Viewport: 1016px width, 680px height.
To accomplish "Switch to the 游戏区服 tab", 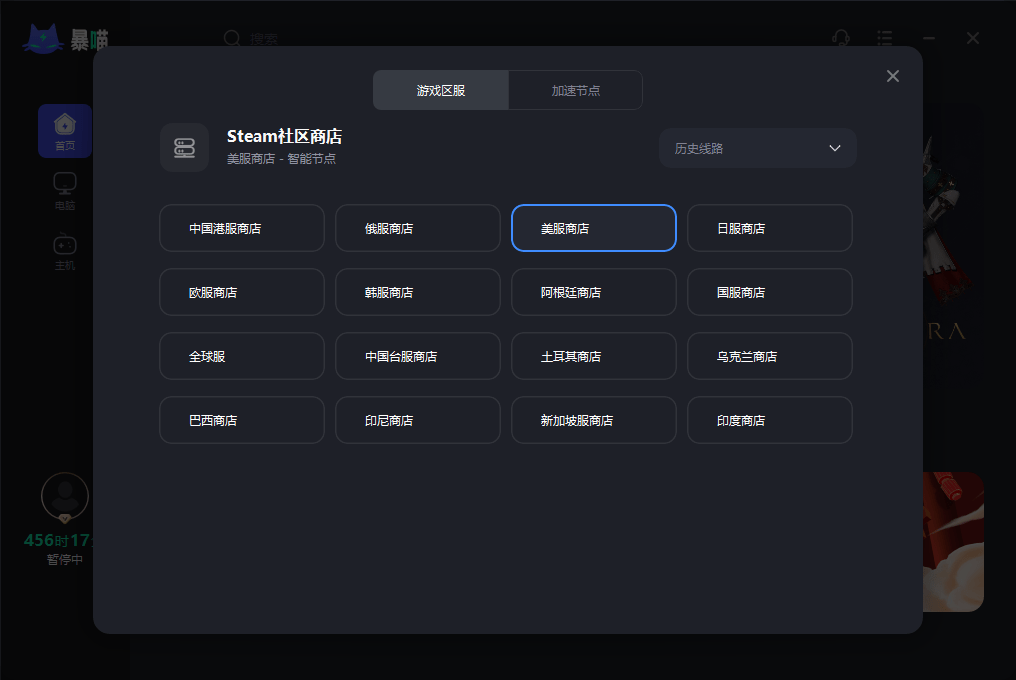I will coord(440,89).
